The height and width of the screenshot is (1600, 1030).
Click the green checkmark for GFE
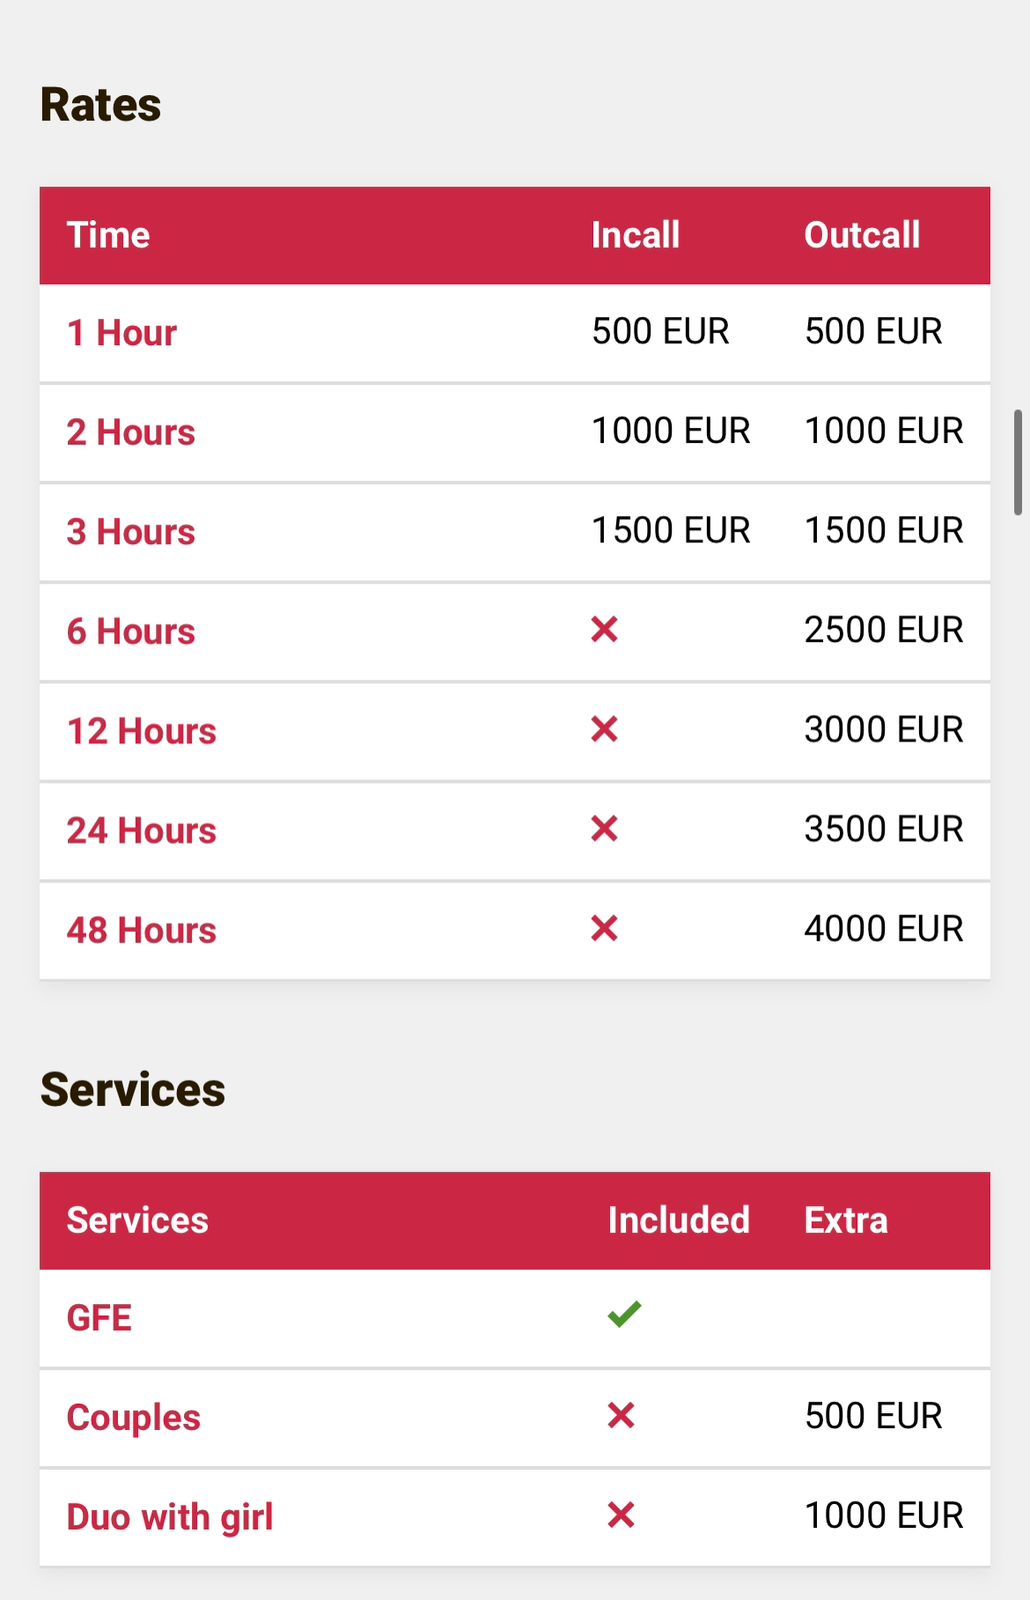click(x=624, y=1314)
